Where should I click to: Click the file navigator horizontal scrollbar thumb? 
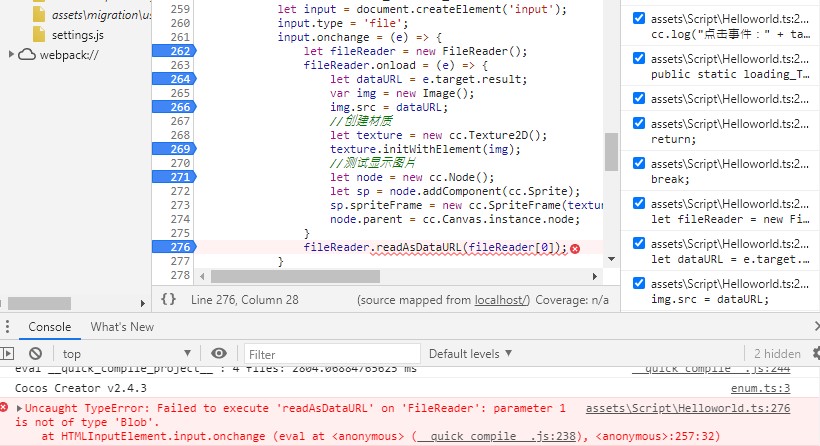coord(39,303)
